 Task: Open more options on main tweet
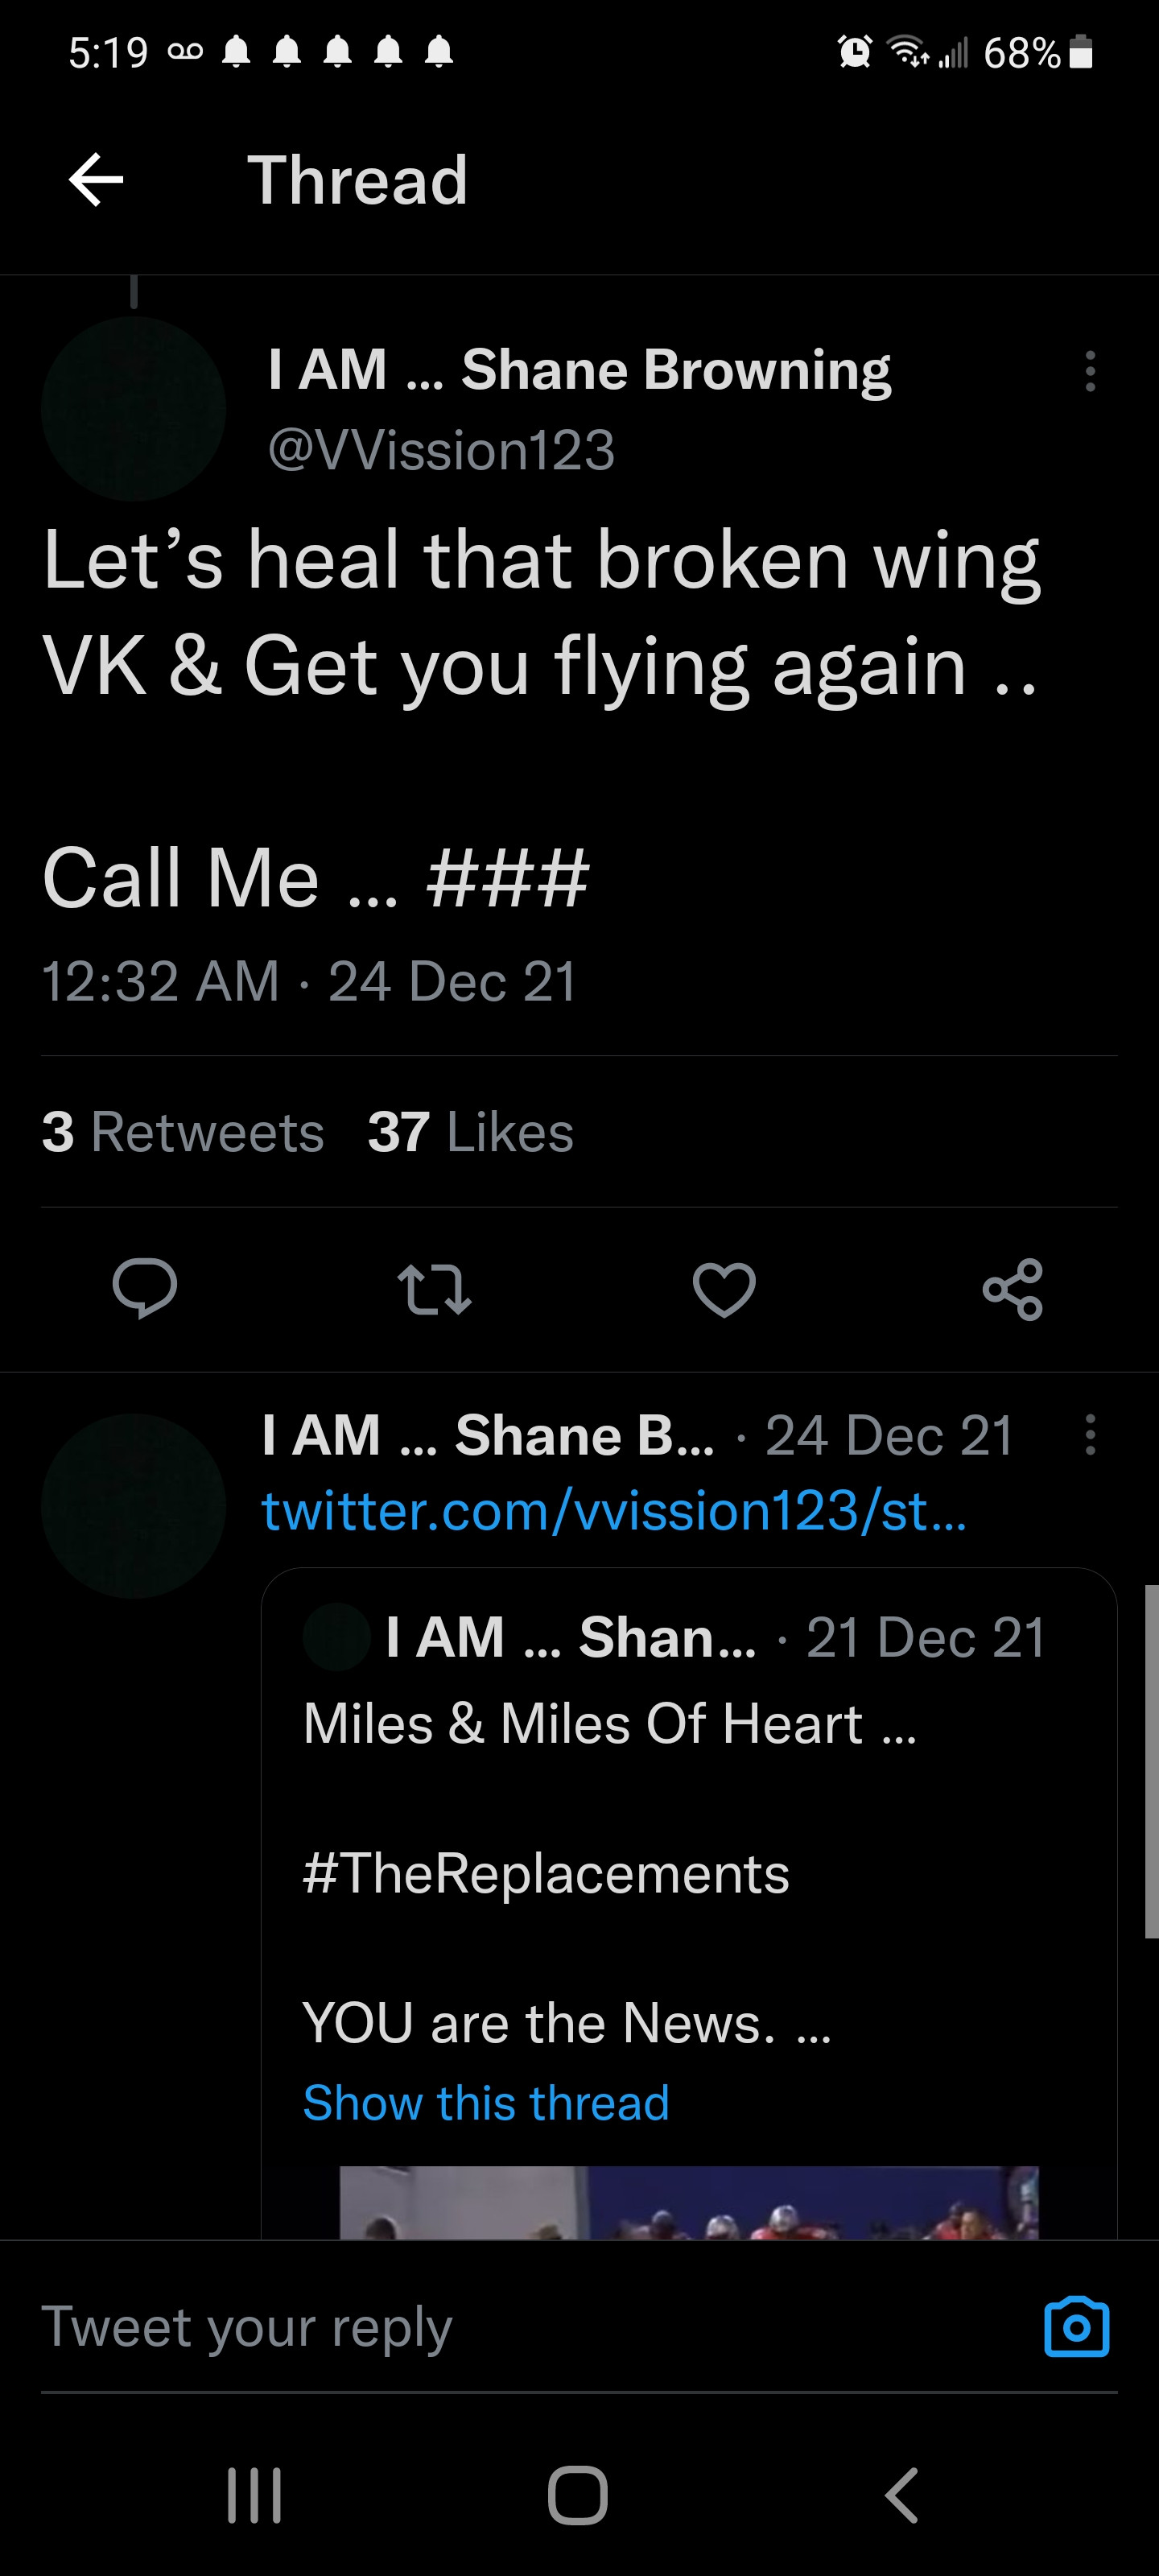pos(1090,371)
